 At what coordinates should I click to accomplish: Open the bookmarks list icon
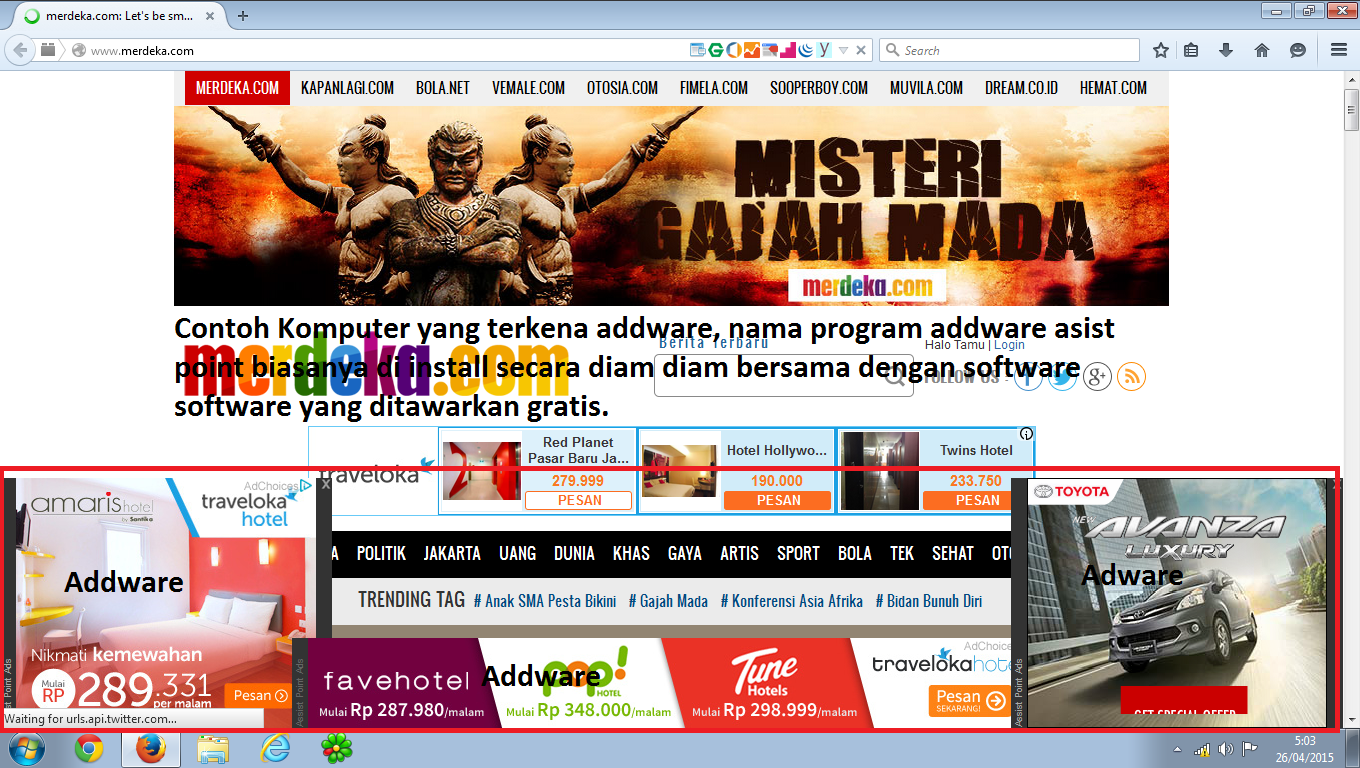coord(1191,50)
